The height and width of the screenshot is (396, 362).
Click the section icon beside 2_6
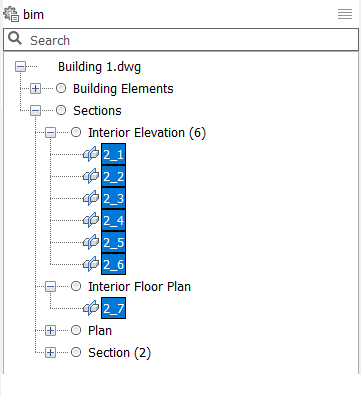[x=91, y=264]
